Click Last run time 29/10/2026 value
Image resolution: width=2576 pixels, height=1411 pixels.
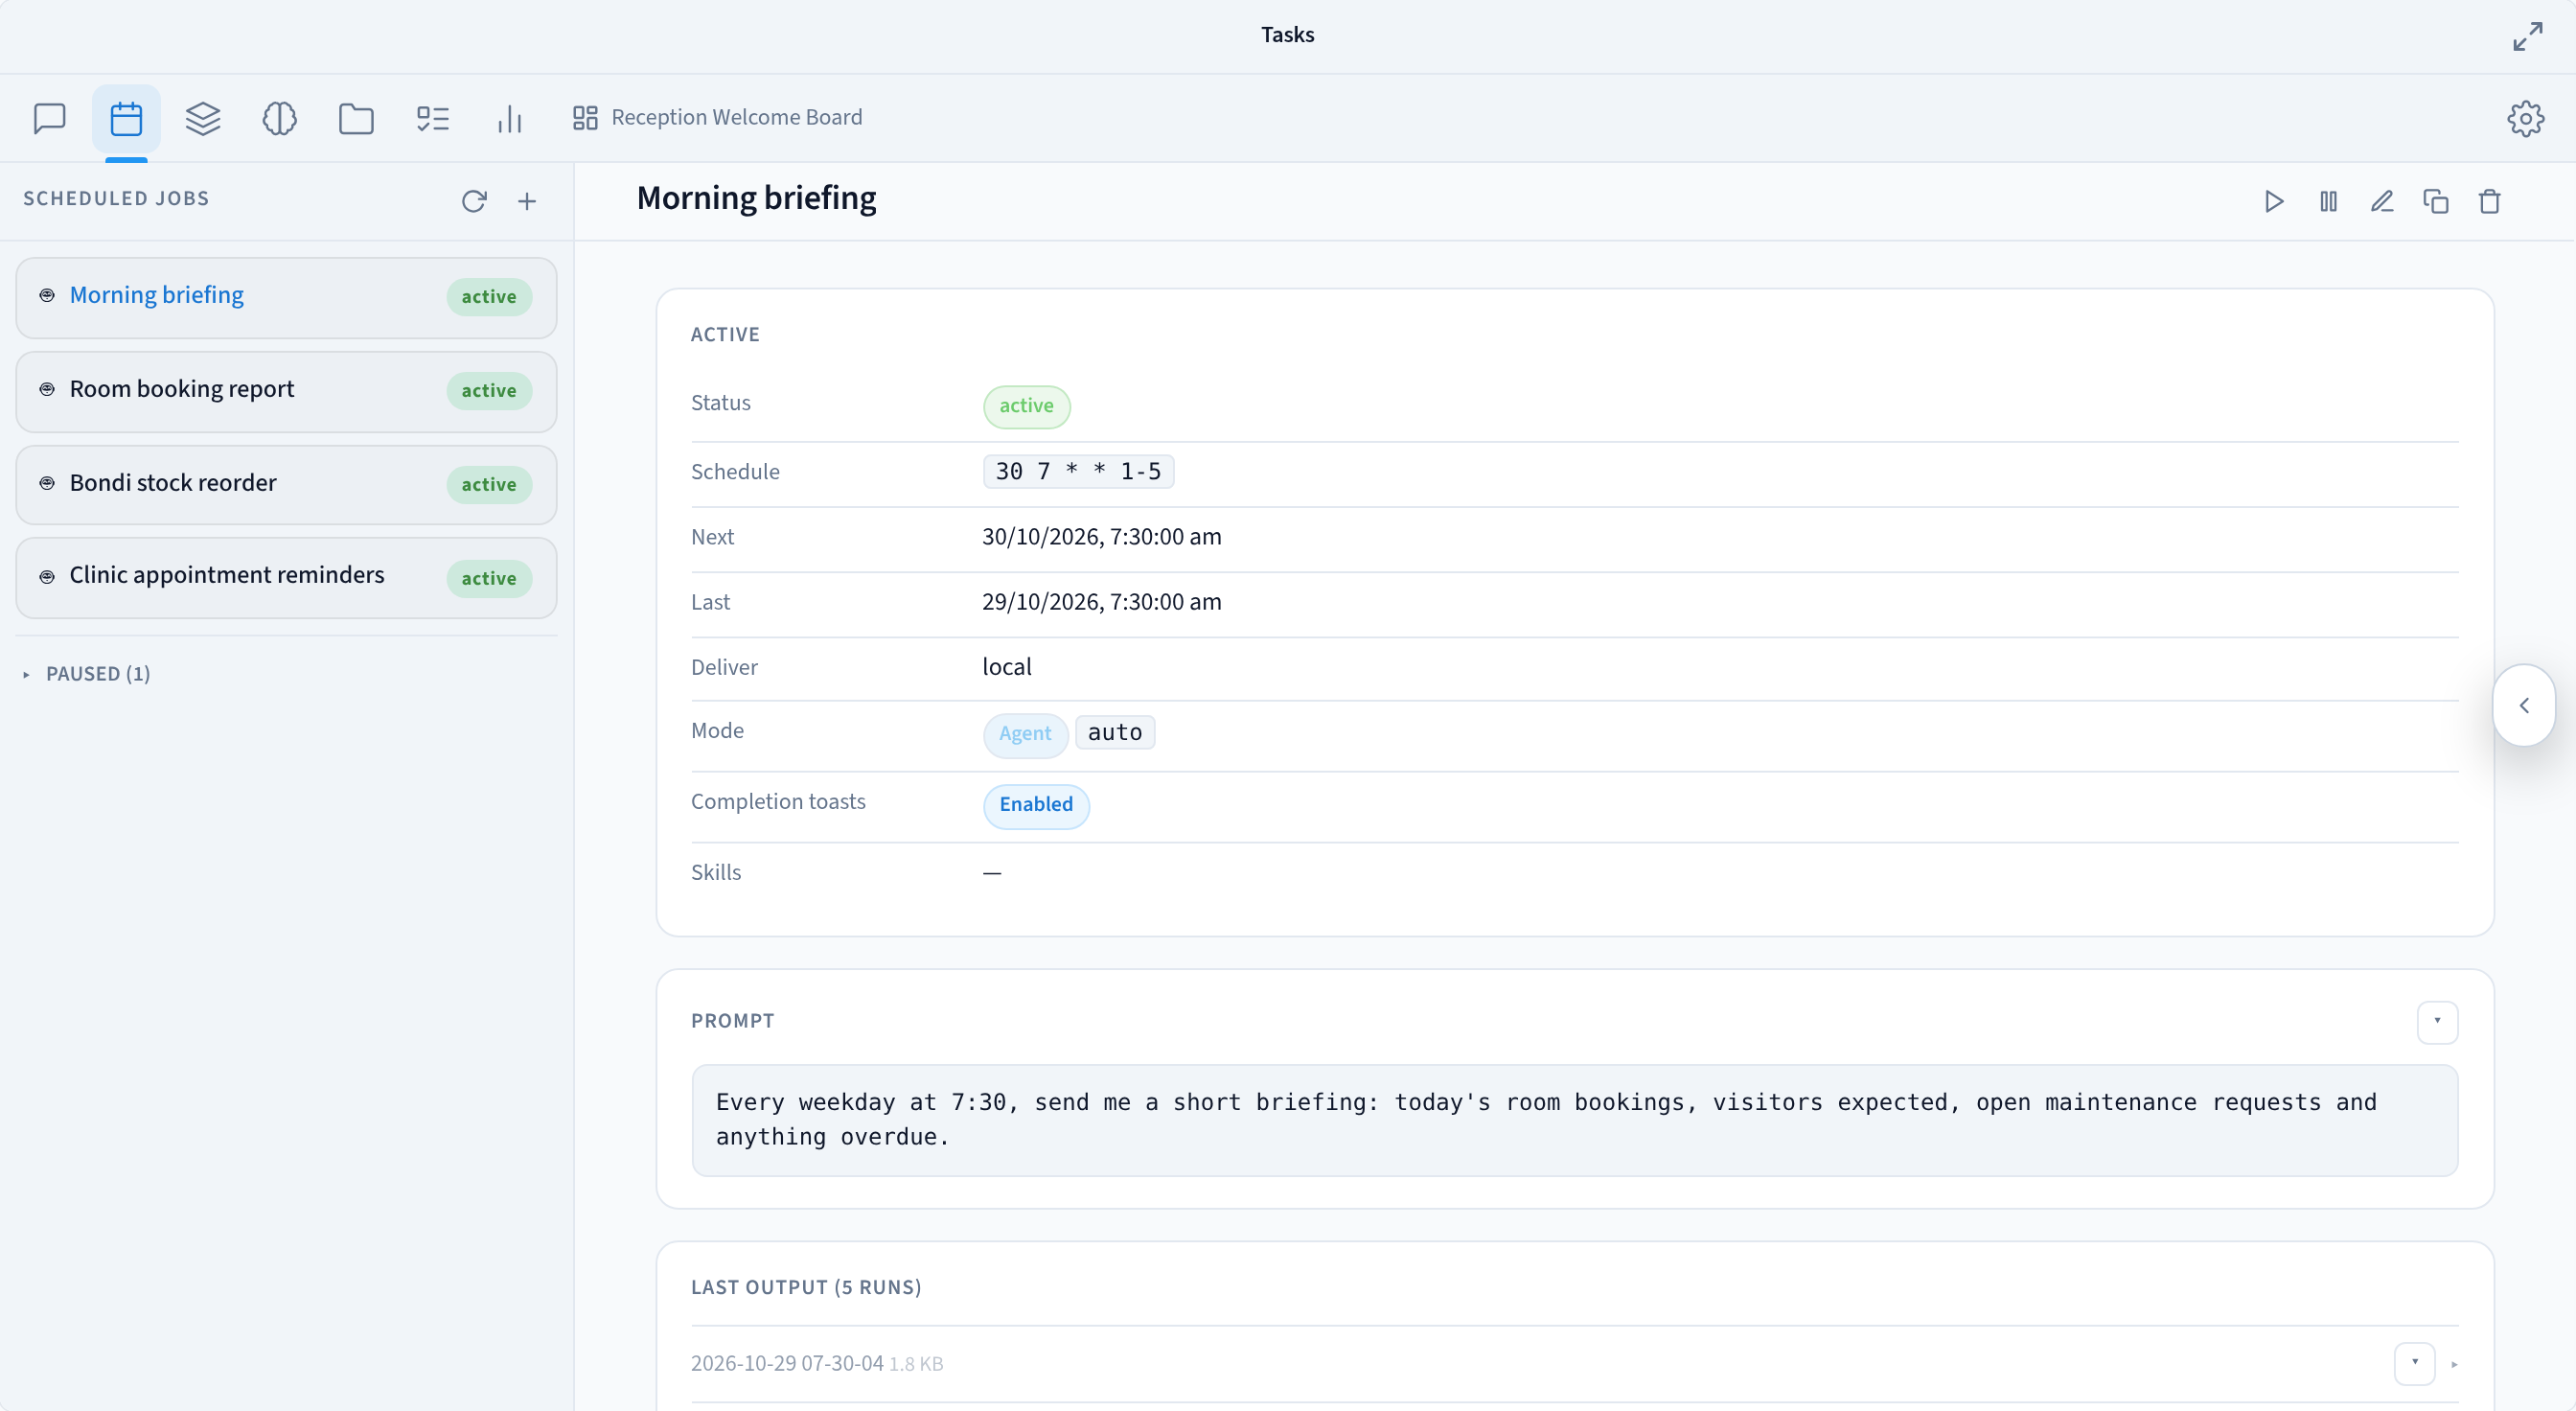pos(1101,602)
